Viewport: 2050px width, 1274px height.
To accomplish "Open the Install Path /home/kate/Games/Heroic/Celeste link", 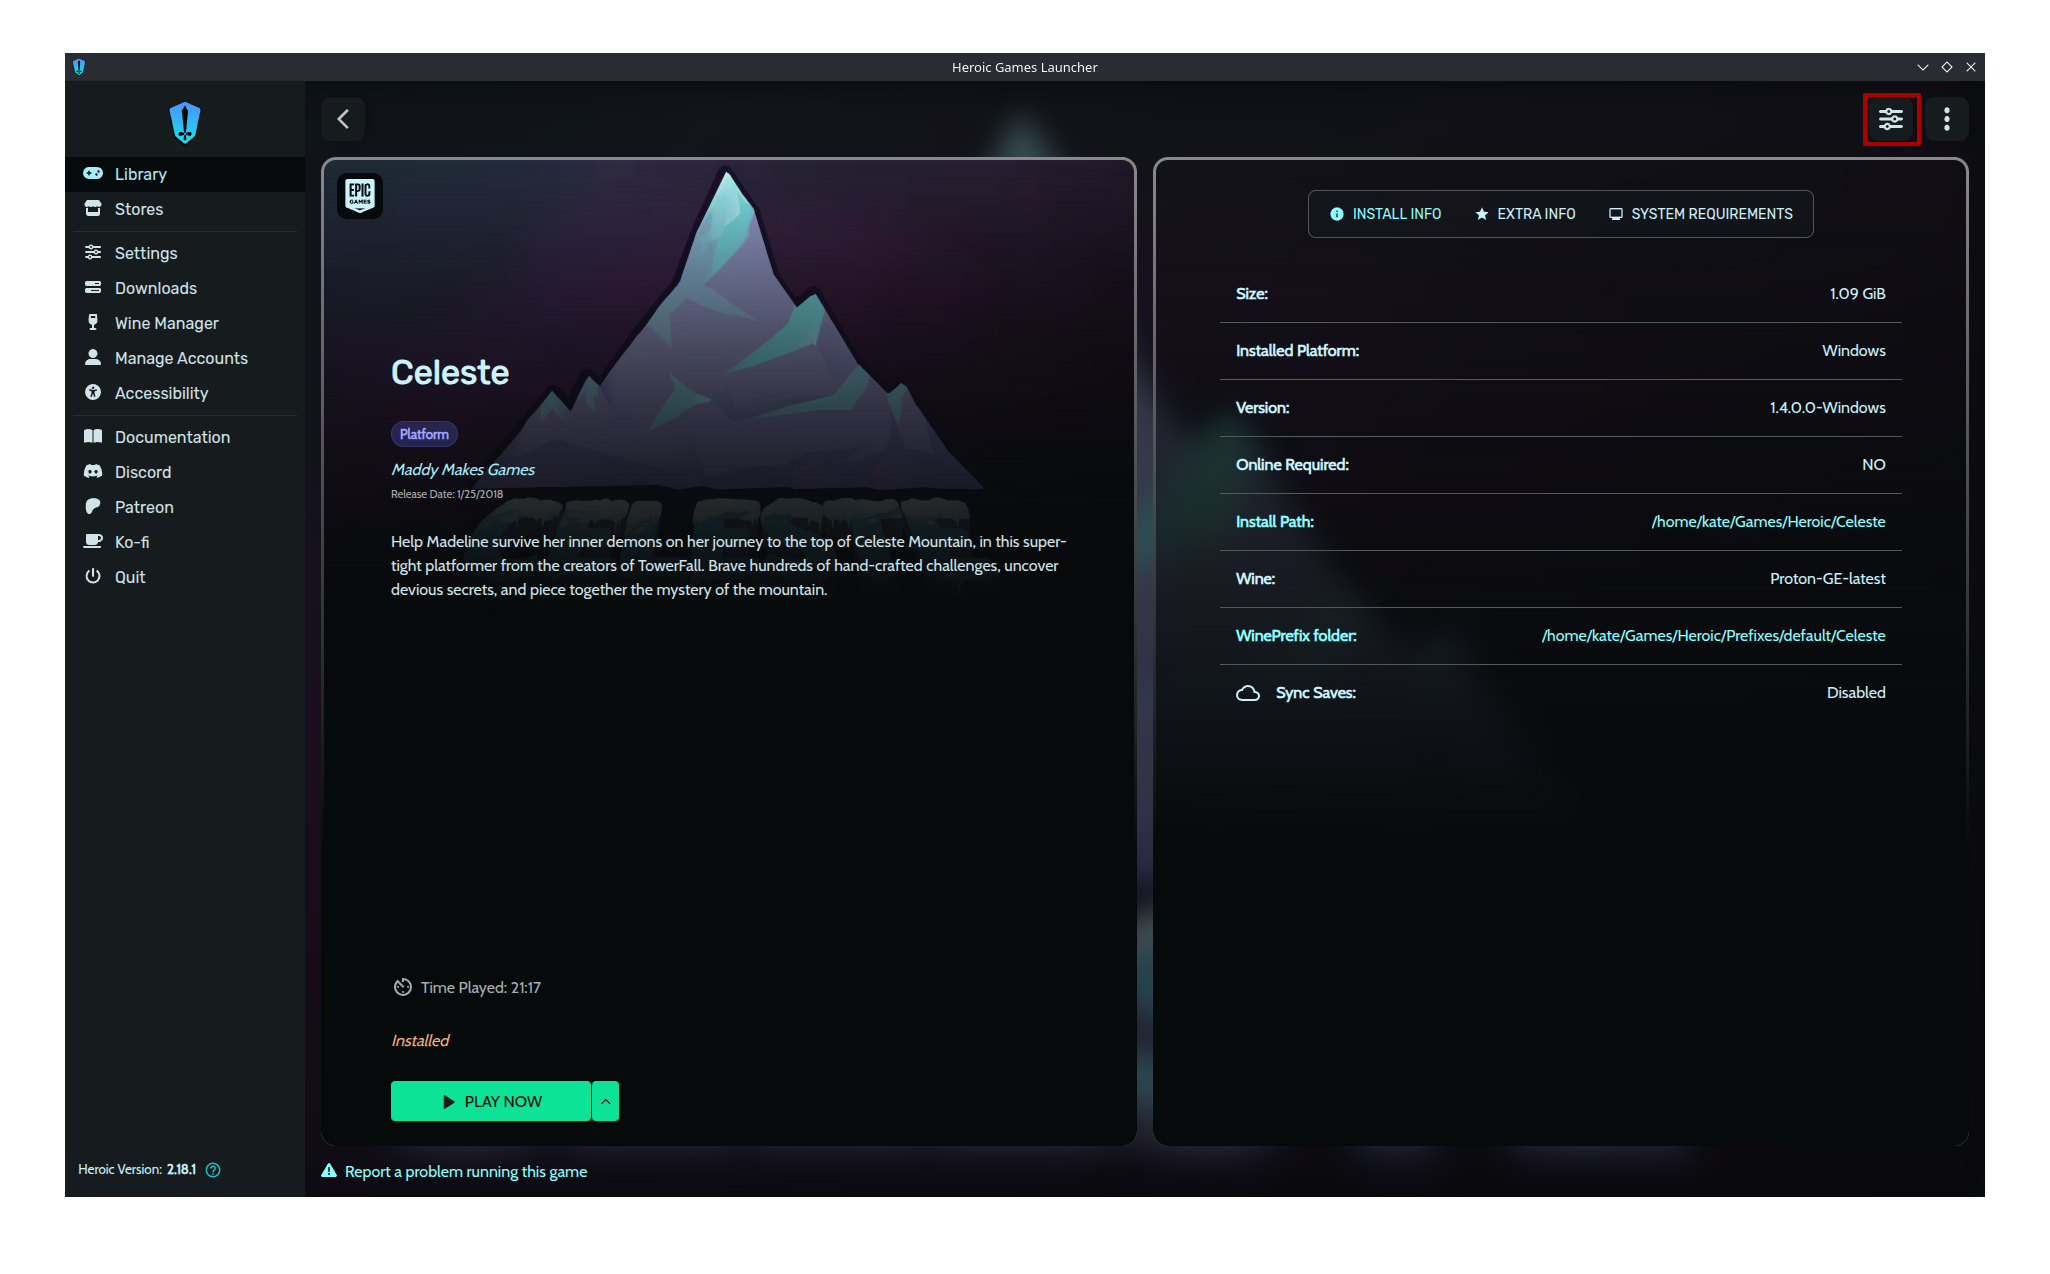I will (1768, 522).
